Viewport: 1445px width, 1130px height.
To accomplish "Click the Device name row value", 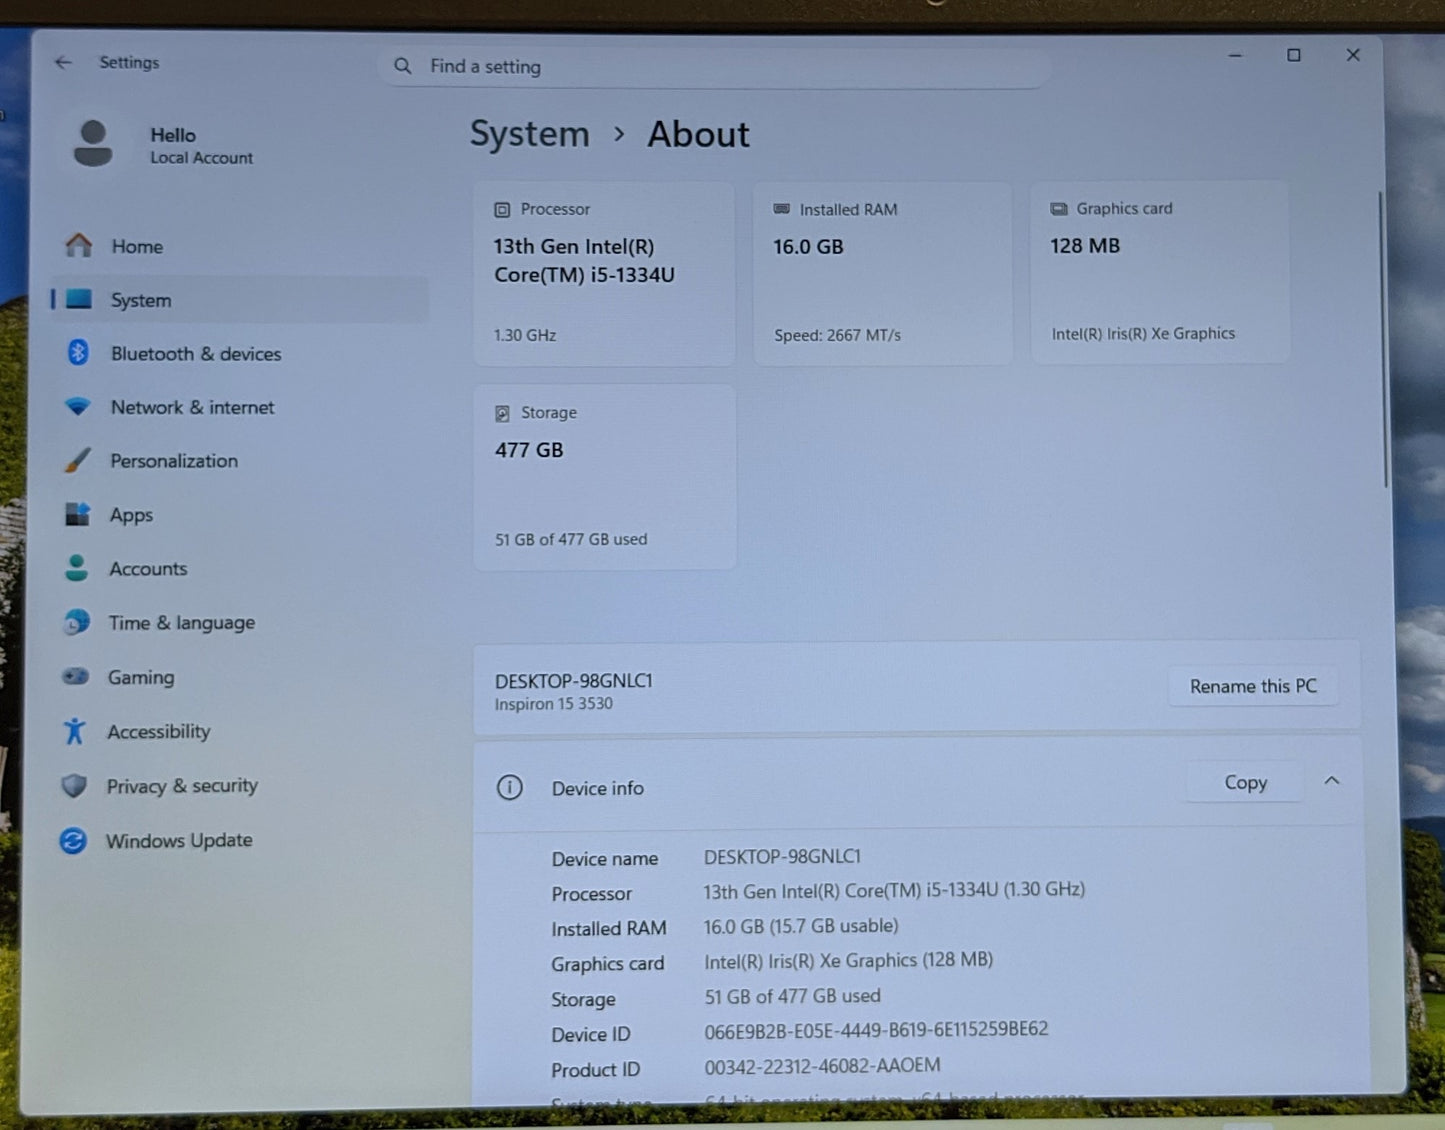I will 782,857.
